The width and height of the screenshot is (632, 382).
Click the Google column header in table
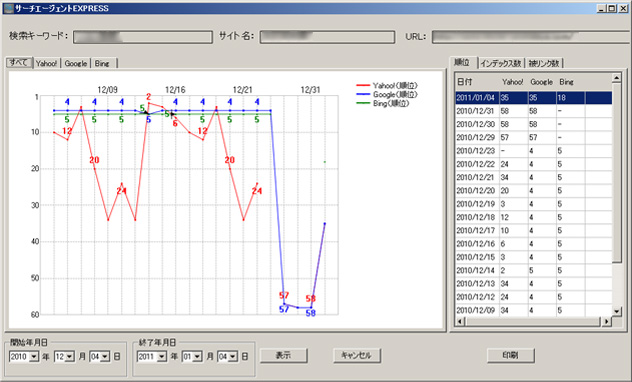point(542,82)
